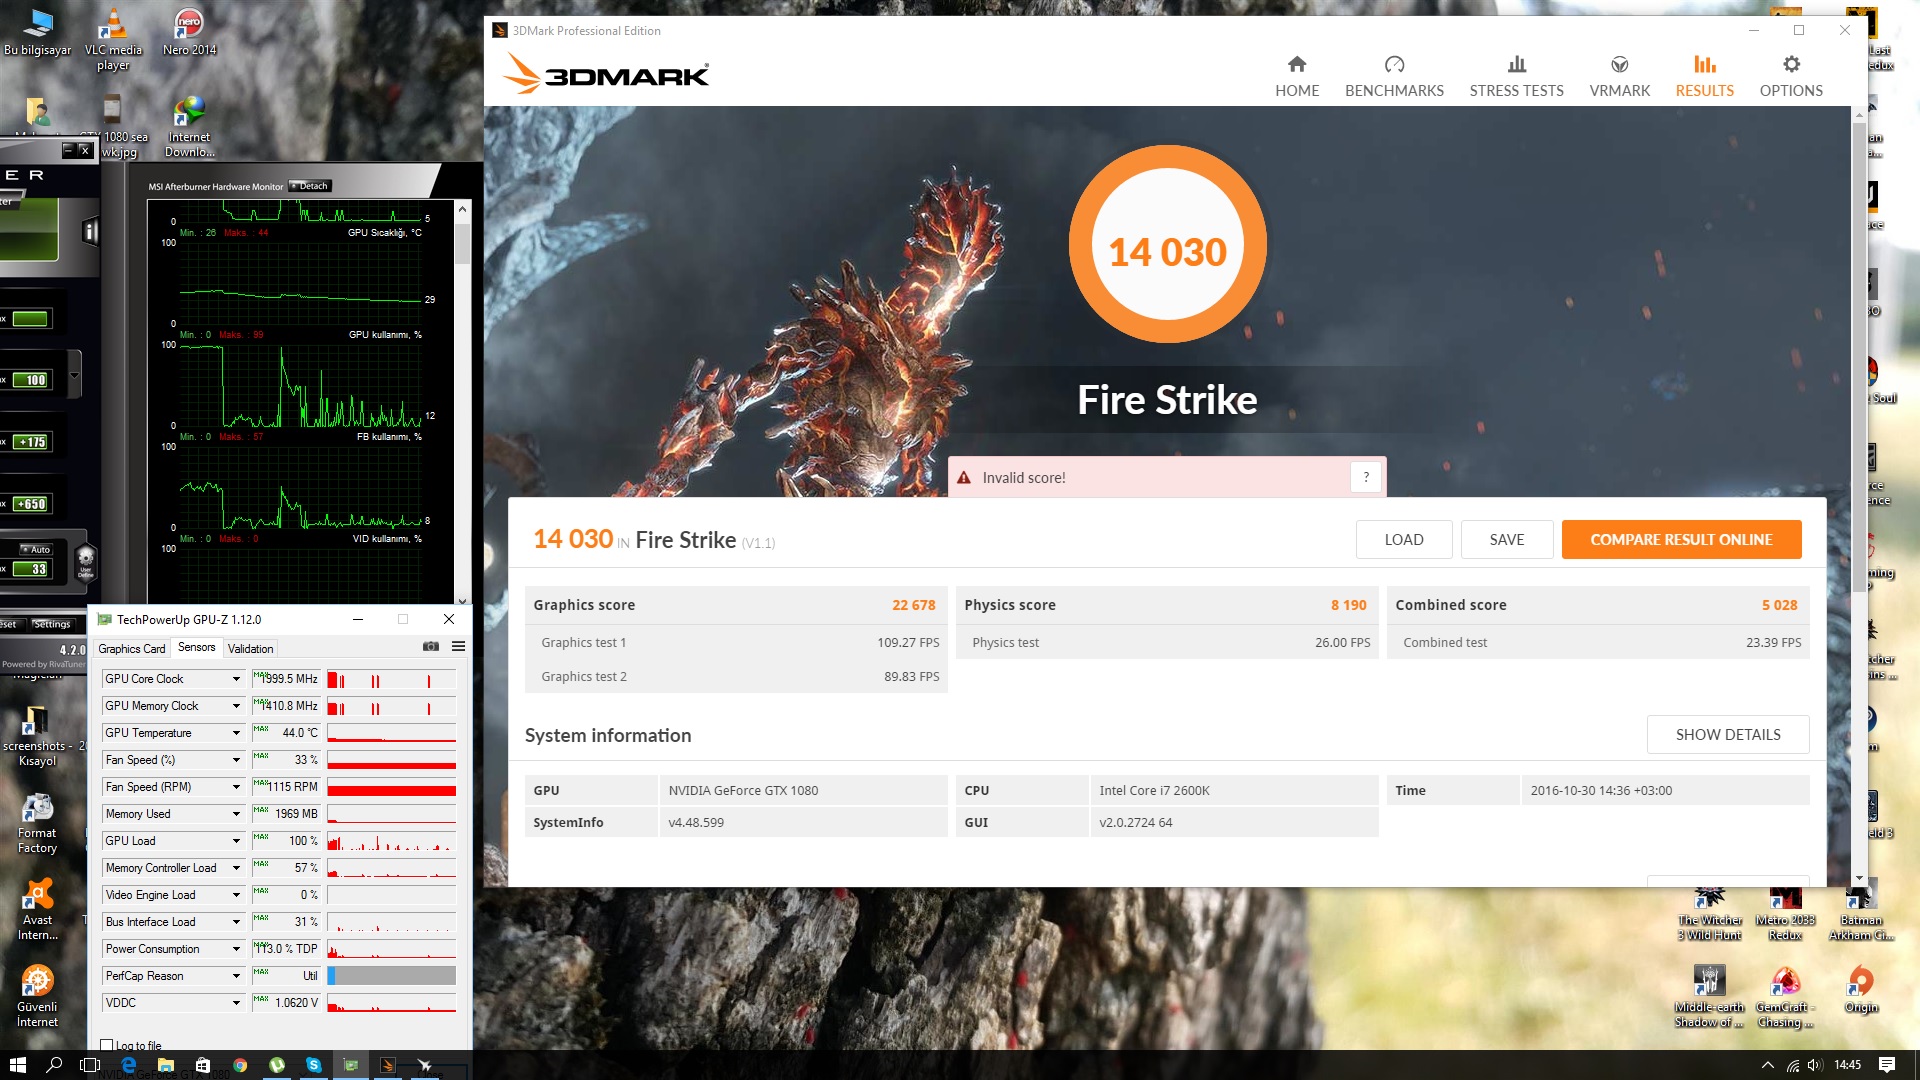Click the Invalid score help question mark
The width and height of the screenshot is (1920, 1080).
click(x=1366, y=477)
